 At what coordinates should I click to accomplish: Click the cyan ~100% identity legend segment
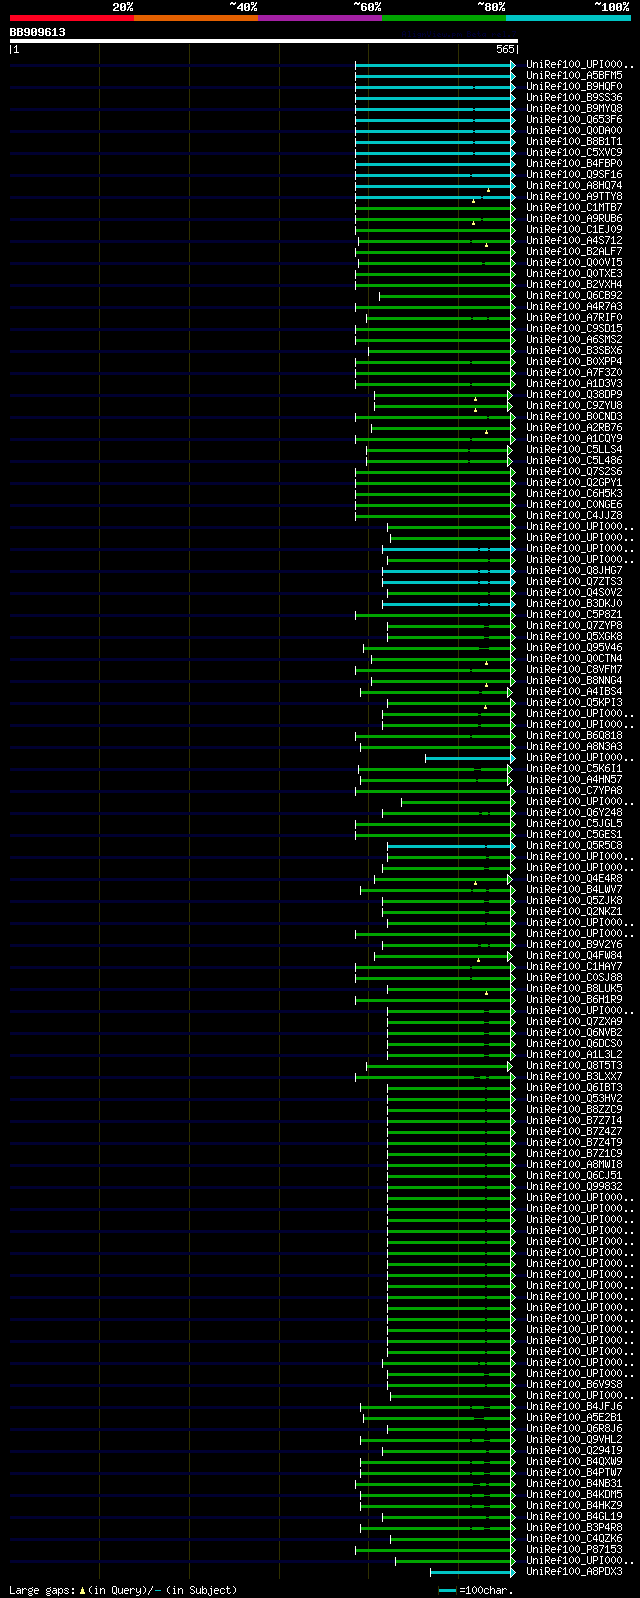click(567, 17)
